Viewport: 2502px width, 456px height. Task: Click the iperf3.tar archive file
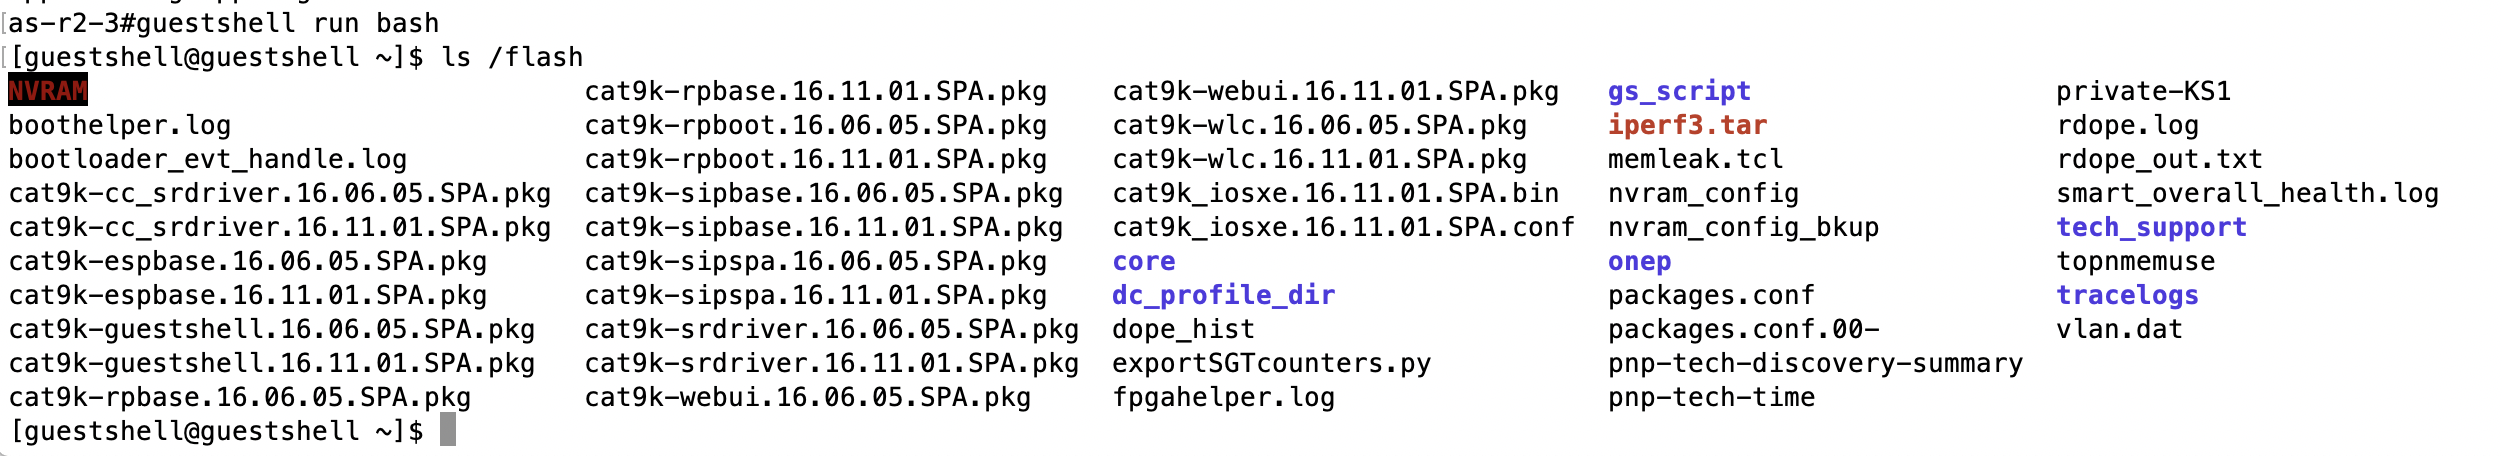coord(1687,125)
